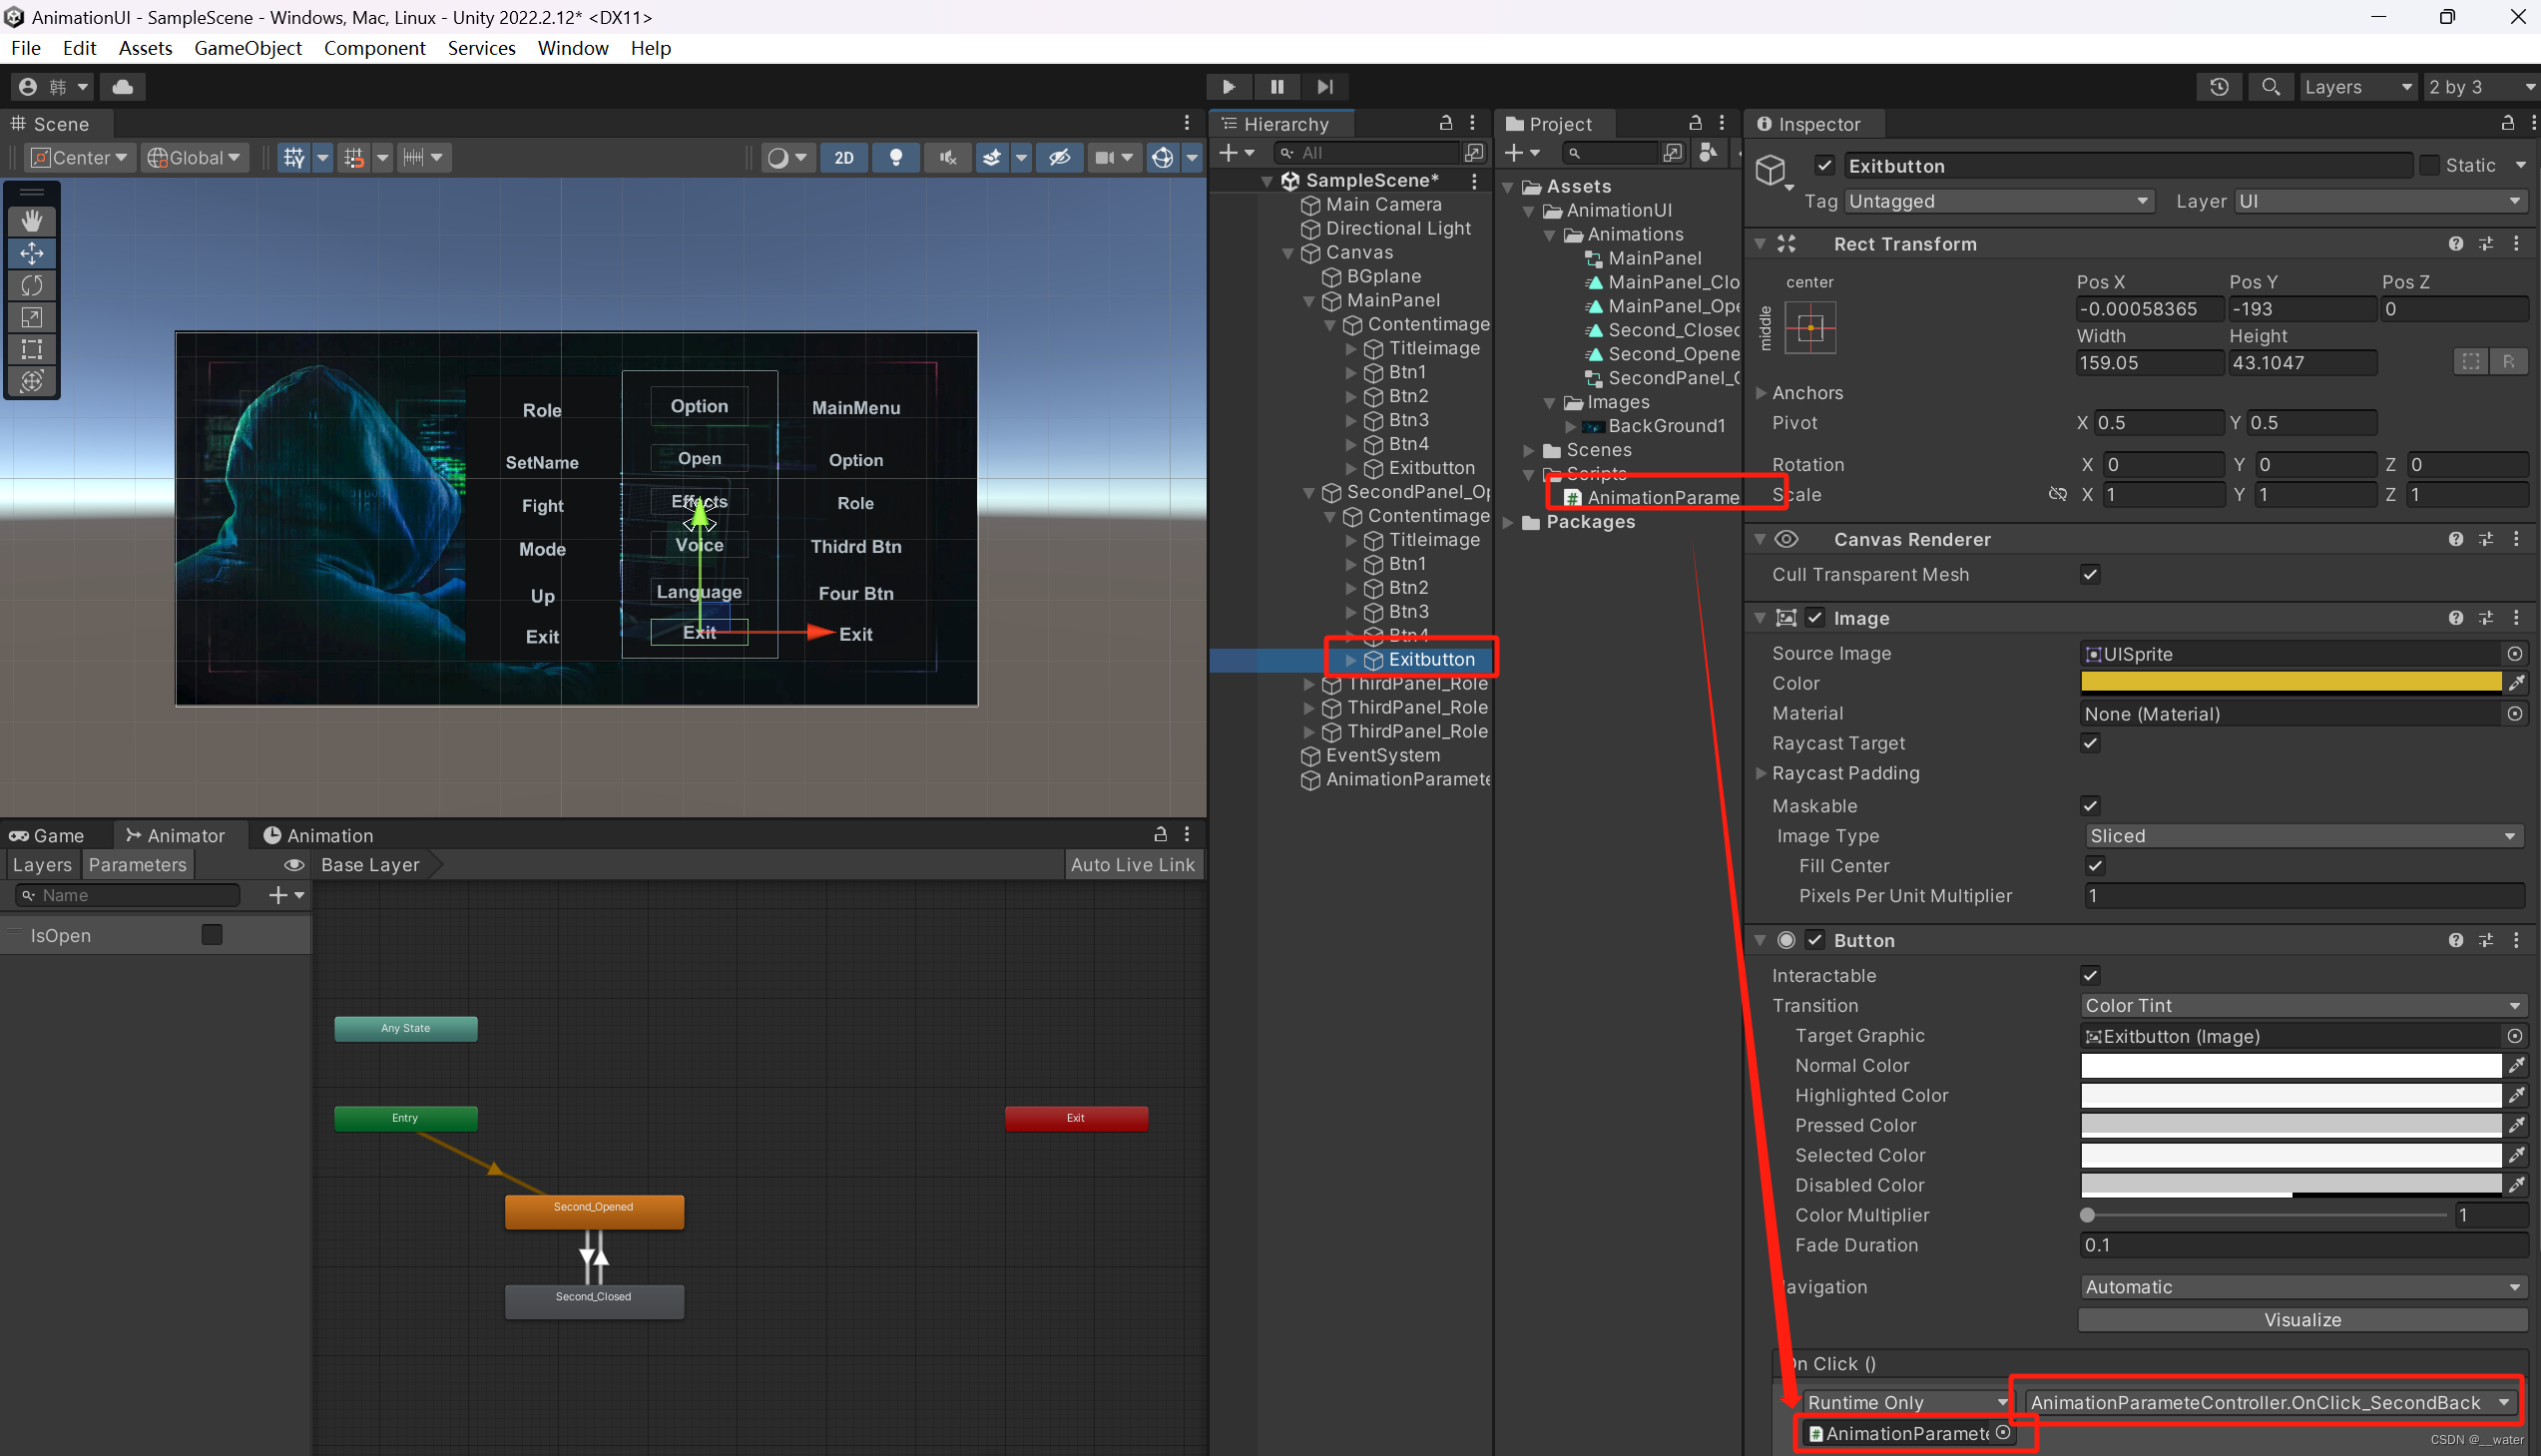Select the Scale tool

32,317
